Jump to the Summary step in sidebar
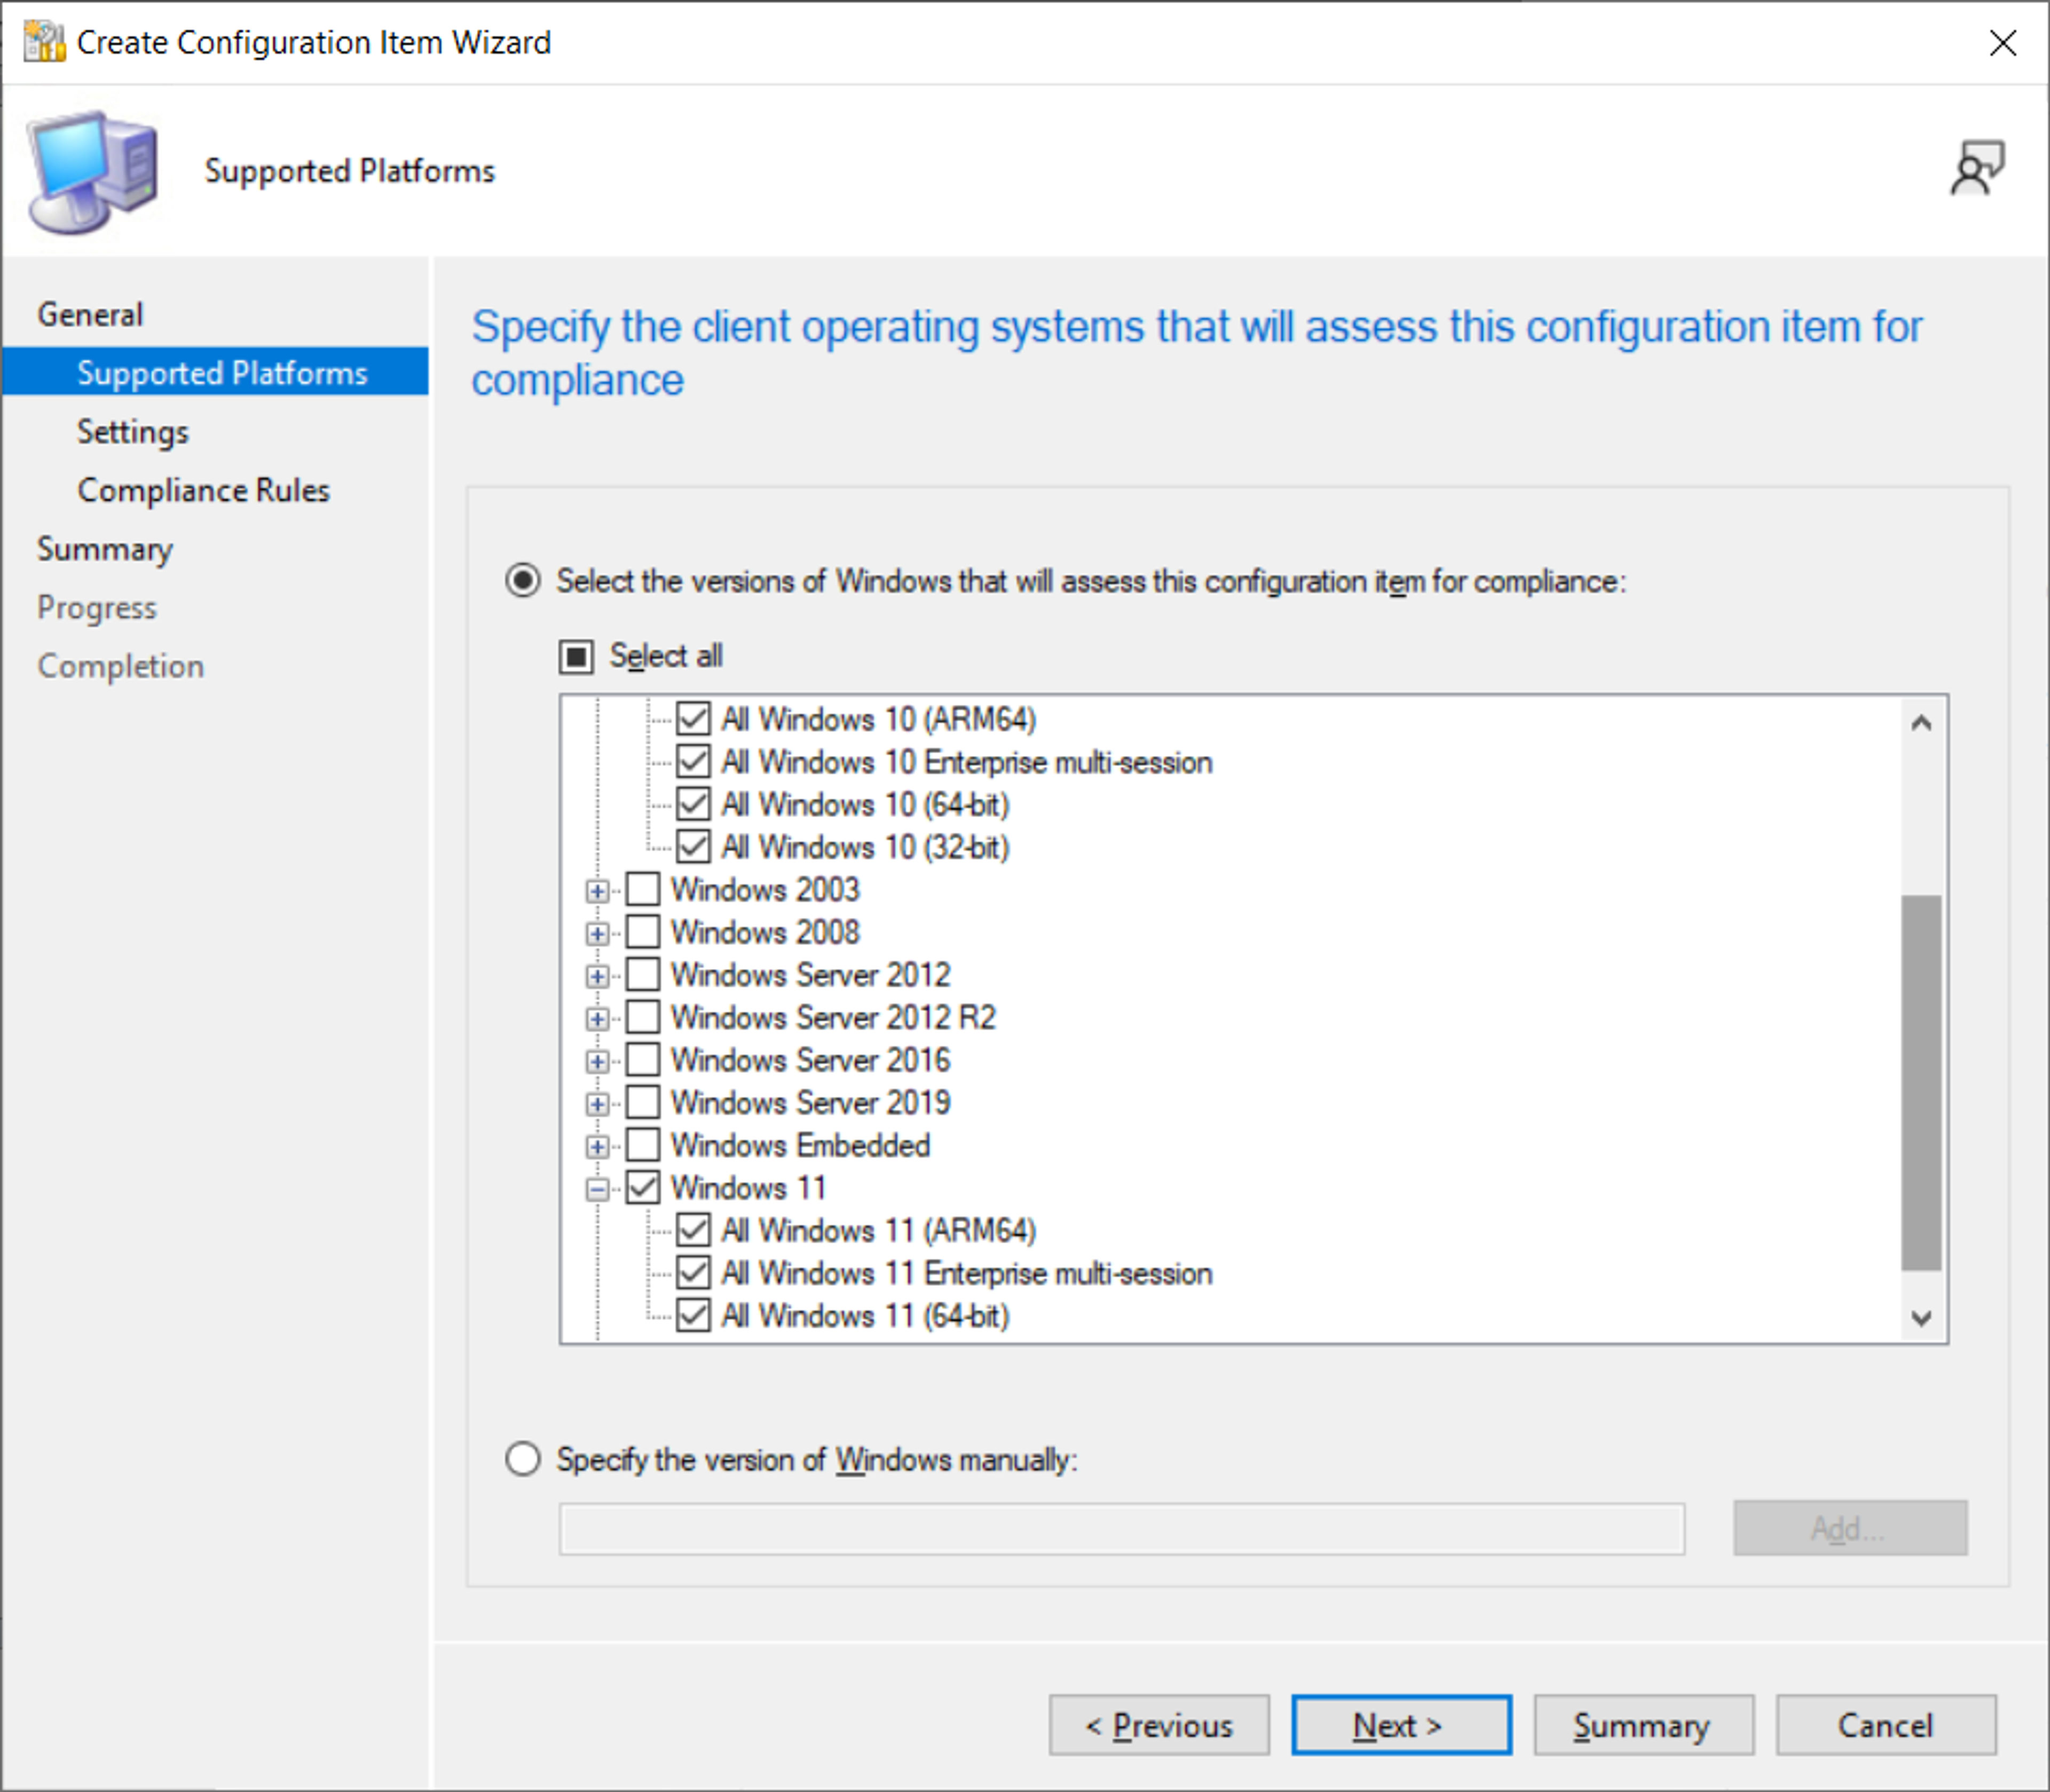Screen dimensions: 2050x1792 (105, 549)
